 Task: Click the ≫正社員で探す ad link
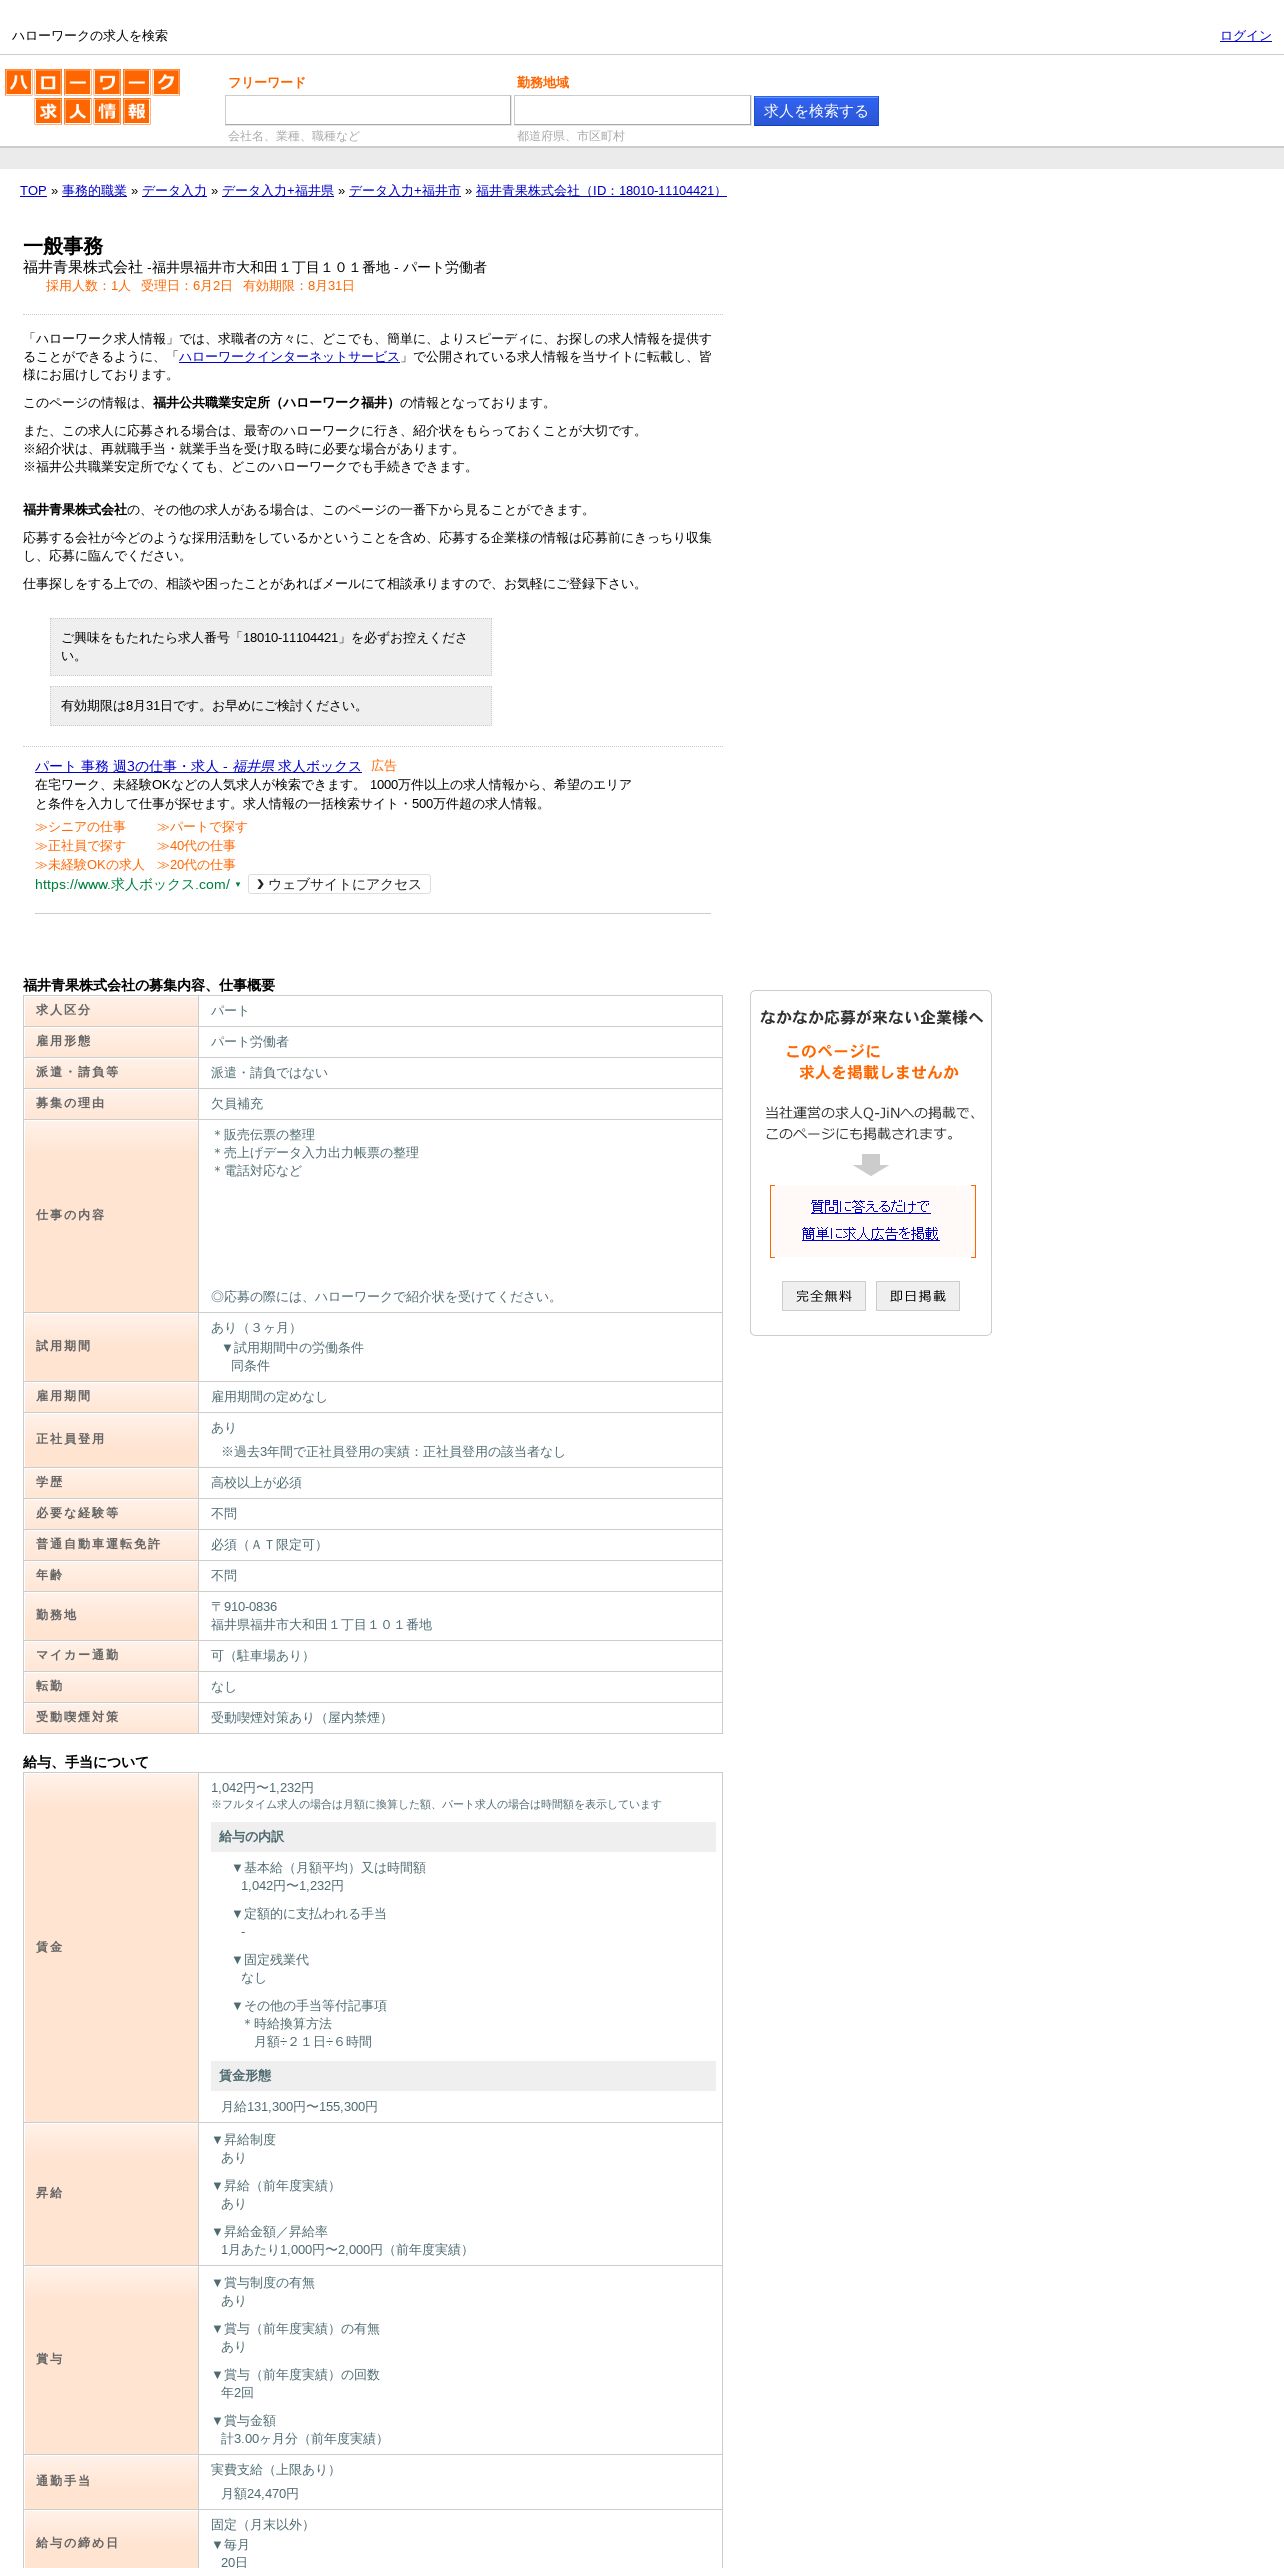pyautogui.click(x=80, y=846)
